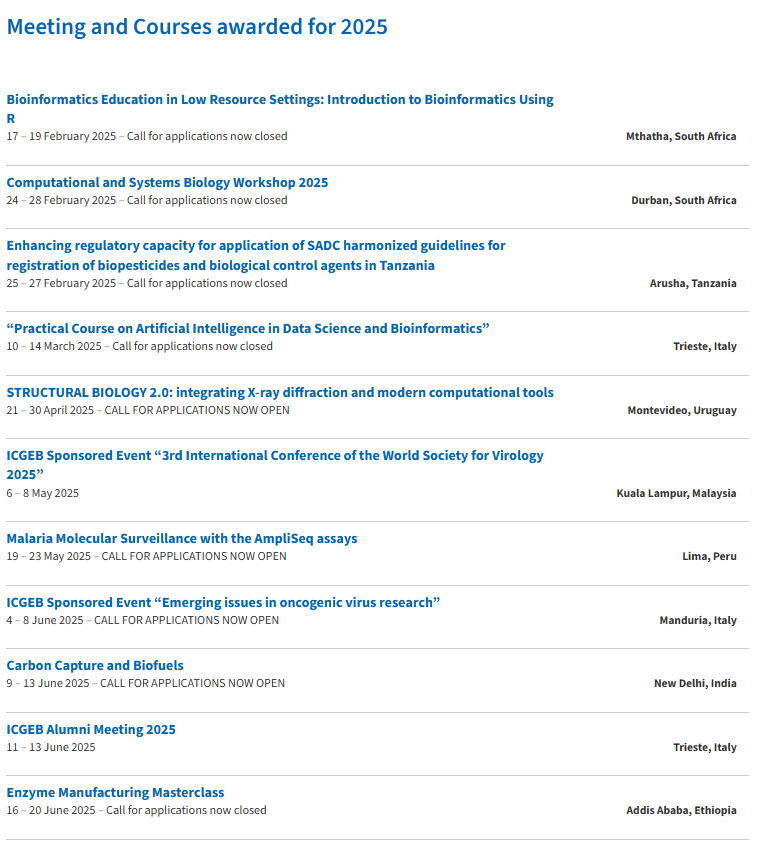Screen dimensions: 760x847
Task: Open Enhancing regulatory capacity SADC guidelines link
Action: pos(256,246)
